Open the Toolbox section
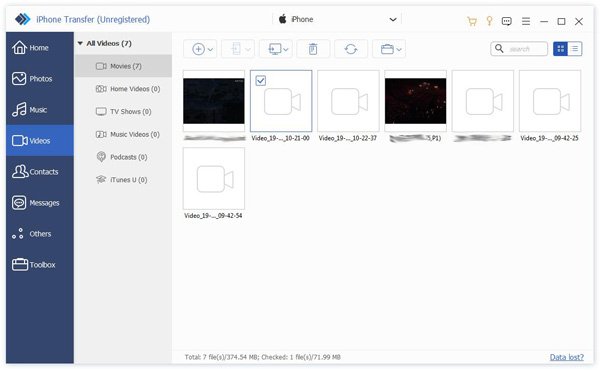Screen dimensions: 600x370 tap(39, 264)
